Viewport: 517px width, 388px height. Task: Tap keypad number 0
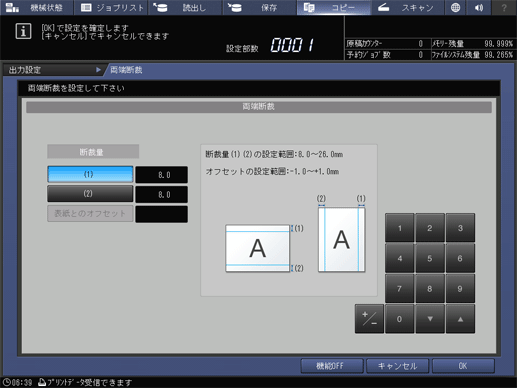400,319
